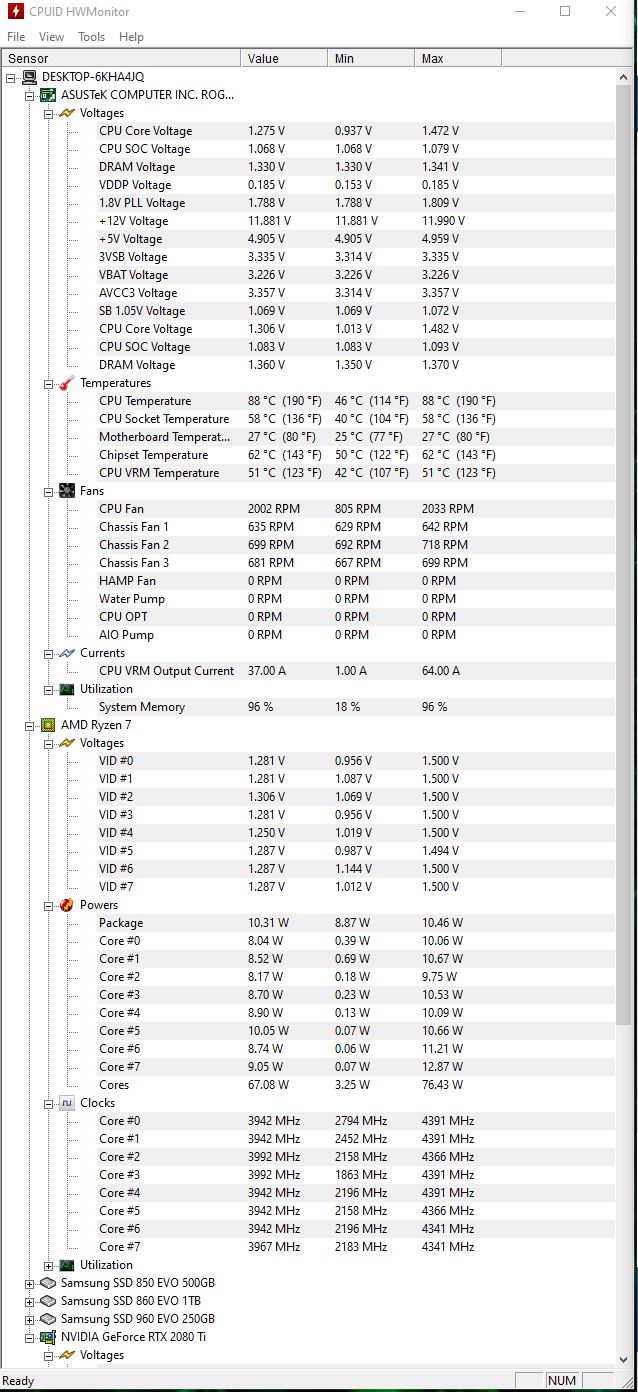Collapse the motherboard Voltages section
This screenshot has width=638, height=1392.
coord(49,113)
